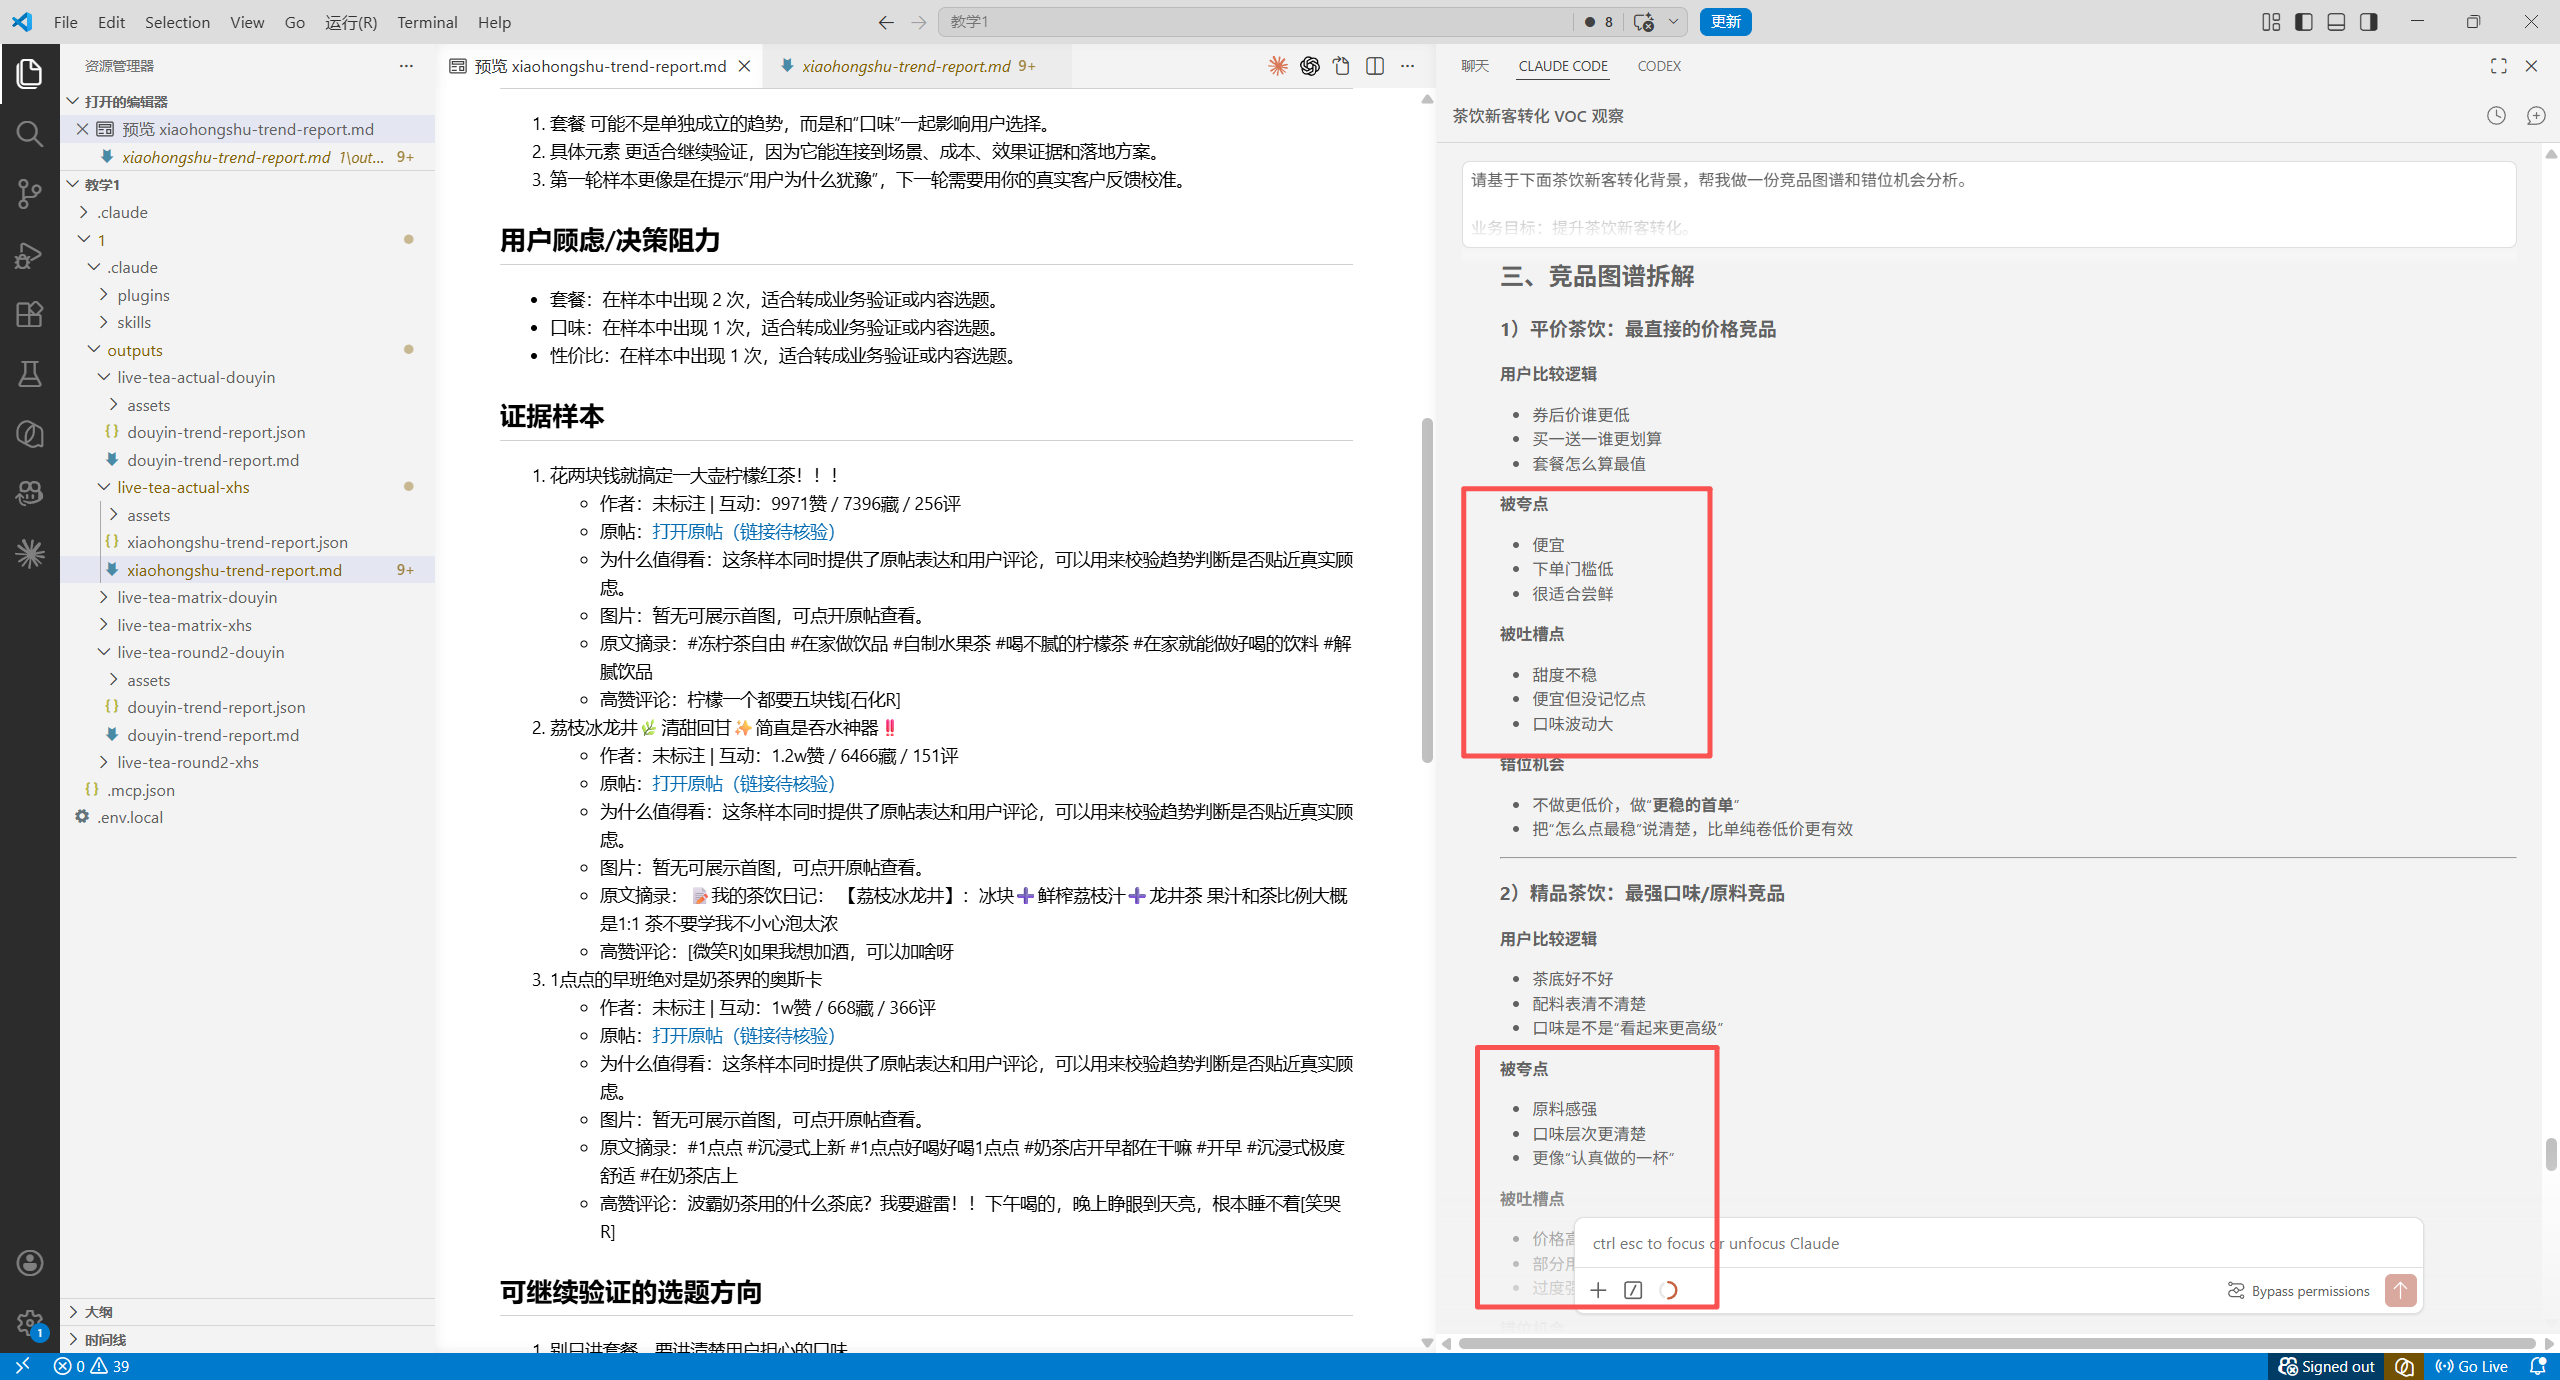The height and width of the screenshot is (1380, 2560).
Task: Click the Claude panel horizontal scrollbar
Action: click(x=1995, y=1343)
